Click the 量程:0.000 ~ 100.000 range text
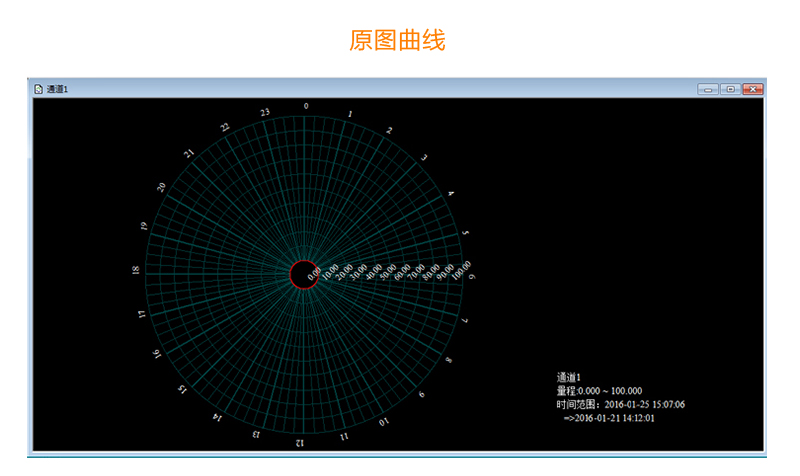Screen dimensions: 800x476 (599, 390)
